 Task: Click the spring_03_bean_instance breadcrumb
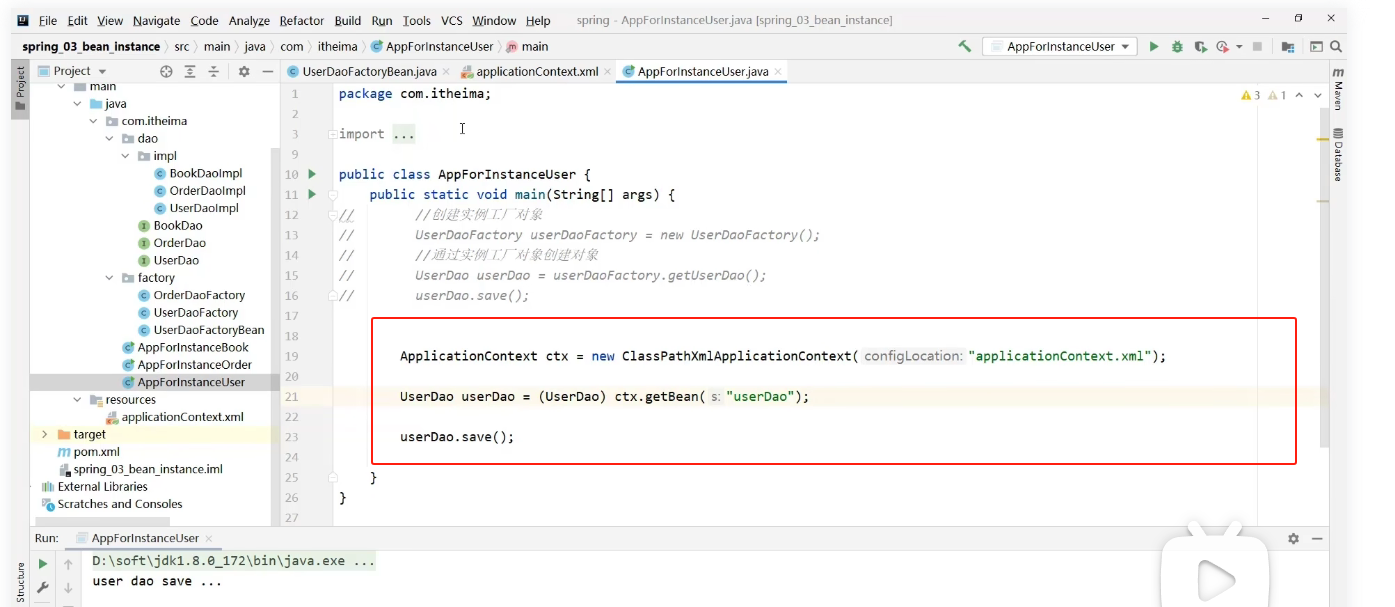(x=90, y=47)
